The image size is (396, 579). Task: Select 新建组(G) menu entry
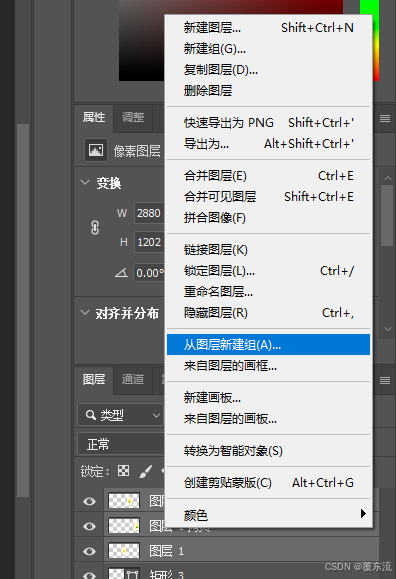(x=268, y=49)
